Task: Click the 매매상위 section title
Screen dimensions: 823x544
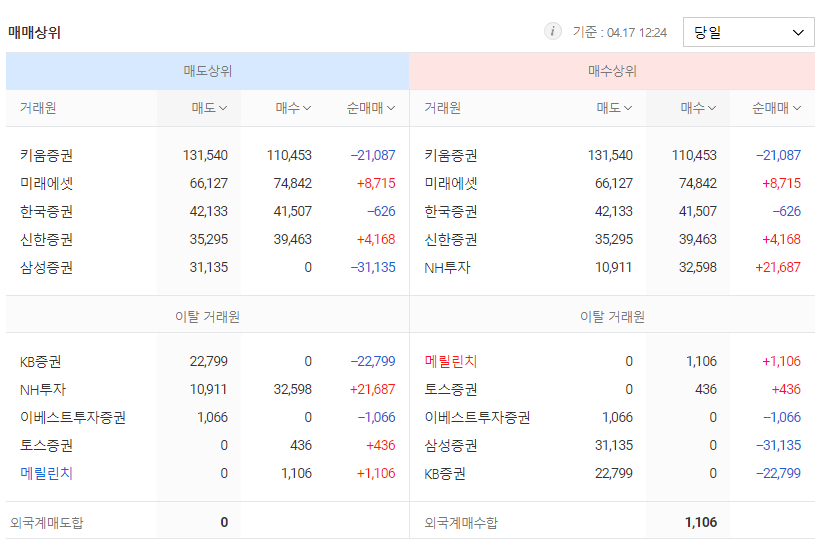Action: coord(35,33)
